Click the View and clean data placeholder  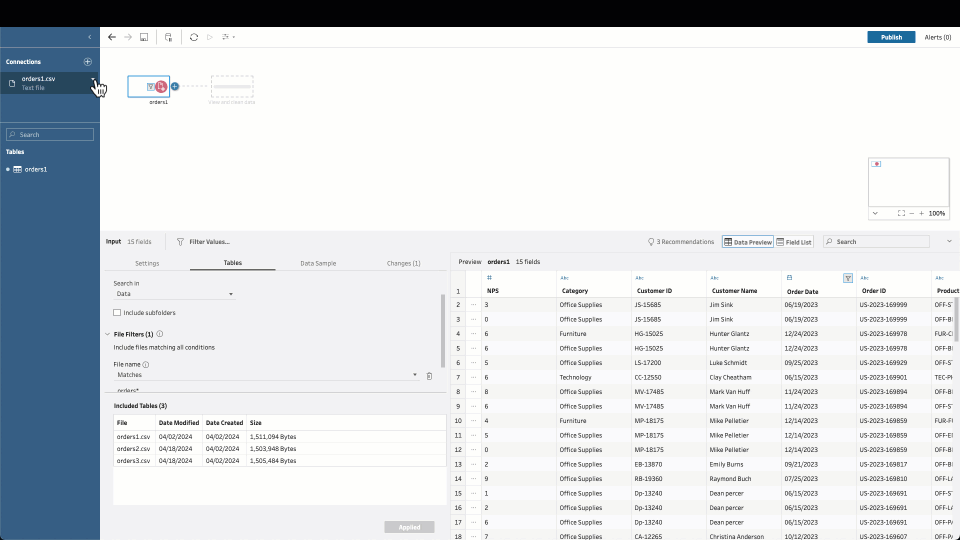(232, 86)
